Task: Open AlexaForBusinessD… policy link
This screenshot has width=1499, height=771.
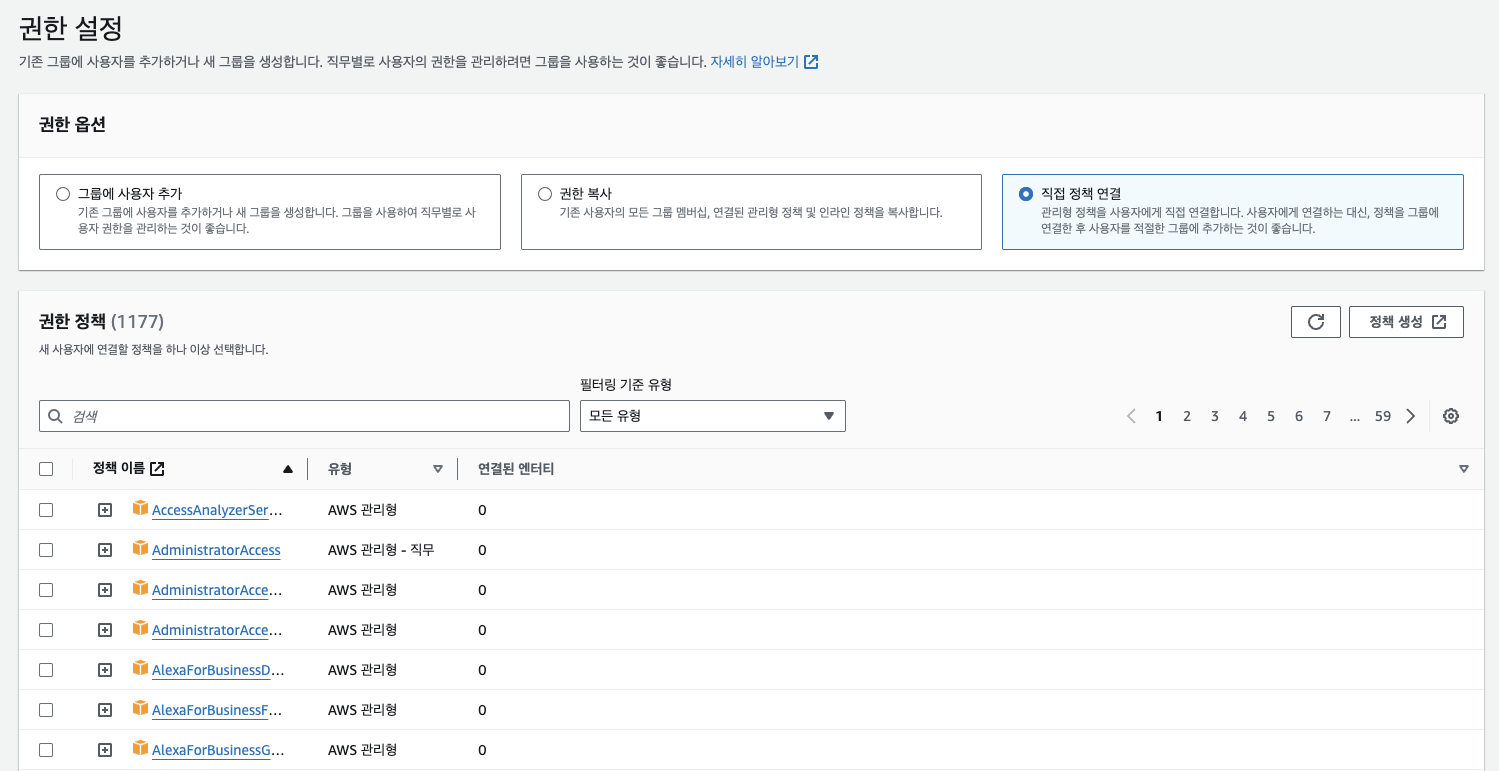Action: [x=218, y=671]
